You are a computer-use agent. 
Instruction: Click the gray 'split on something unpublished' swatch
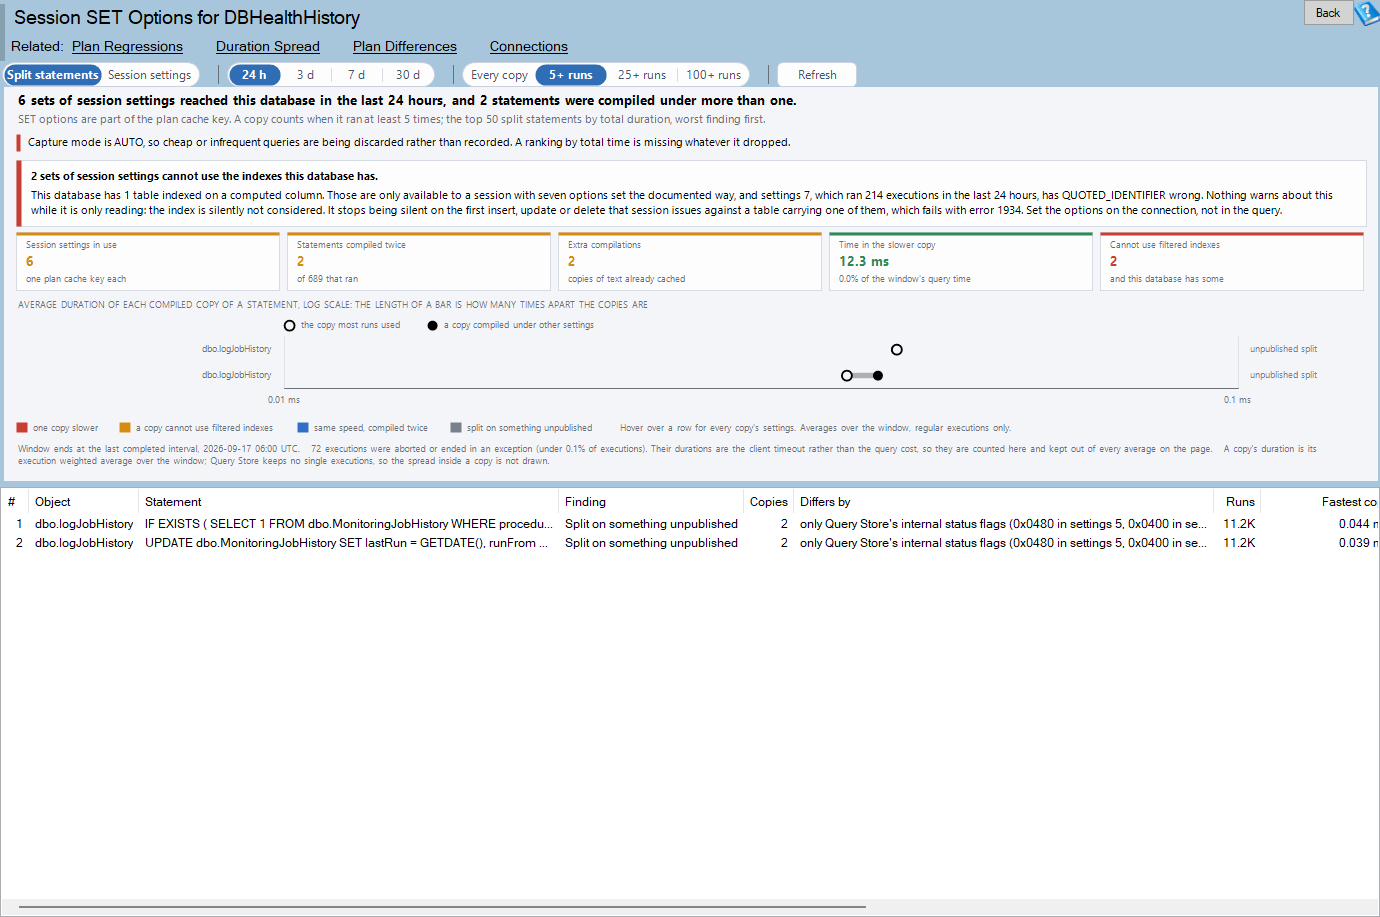point(456,428)
